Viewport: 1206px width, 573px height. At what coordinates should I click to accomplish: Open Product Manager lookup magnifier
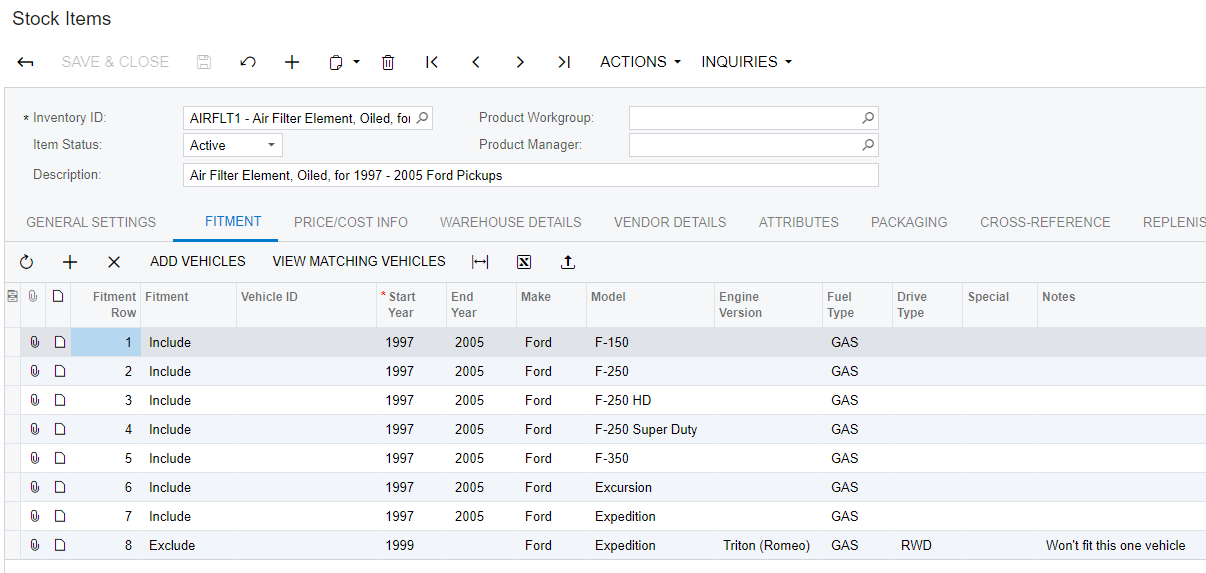[868, 145]
